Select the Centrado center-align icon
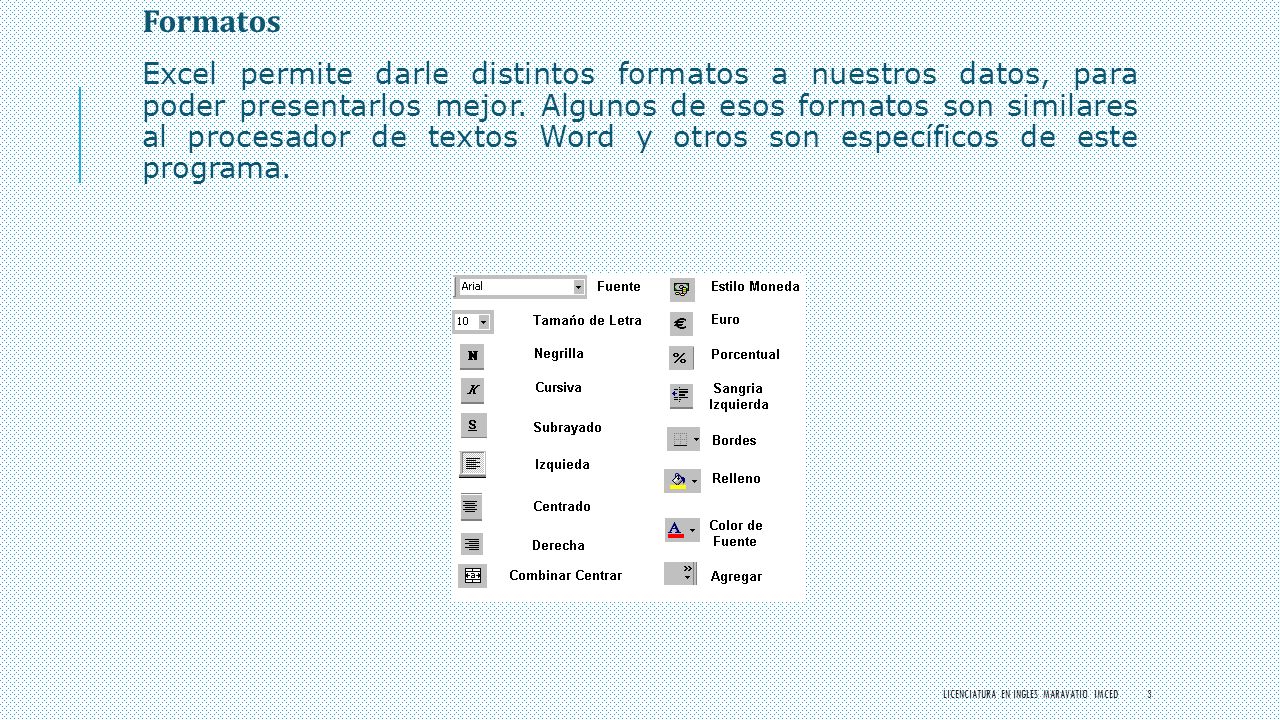Screen dimensions: 1280x720 click(471, 507)
